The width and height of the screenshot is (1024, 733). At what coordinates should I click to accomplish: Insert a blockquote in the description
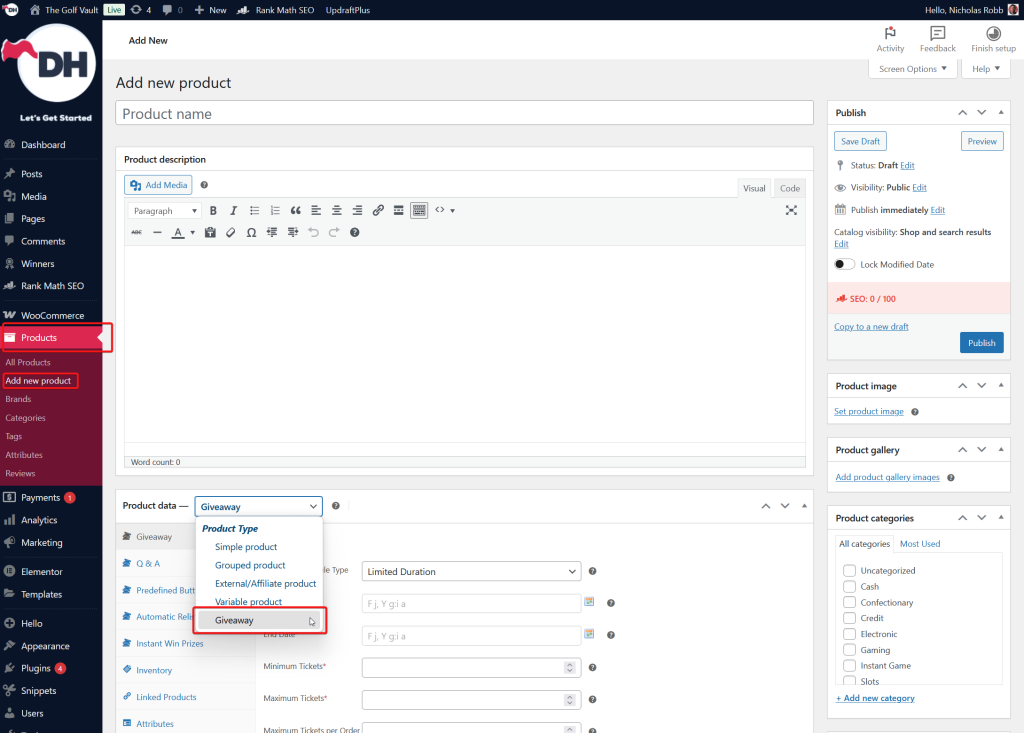coord(295,211)
